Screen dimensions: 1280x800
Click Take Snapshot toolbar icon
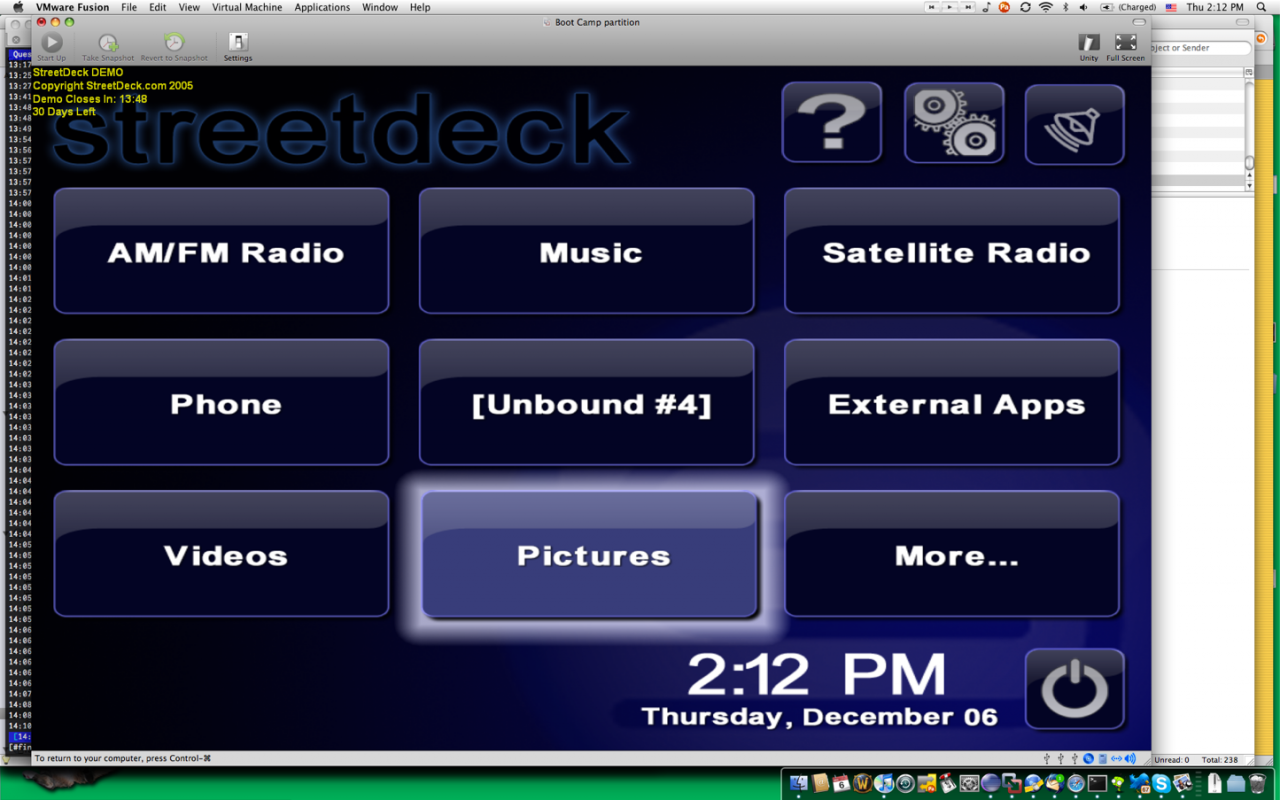point(108,46)
